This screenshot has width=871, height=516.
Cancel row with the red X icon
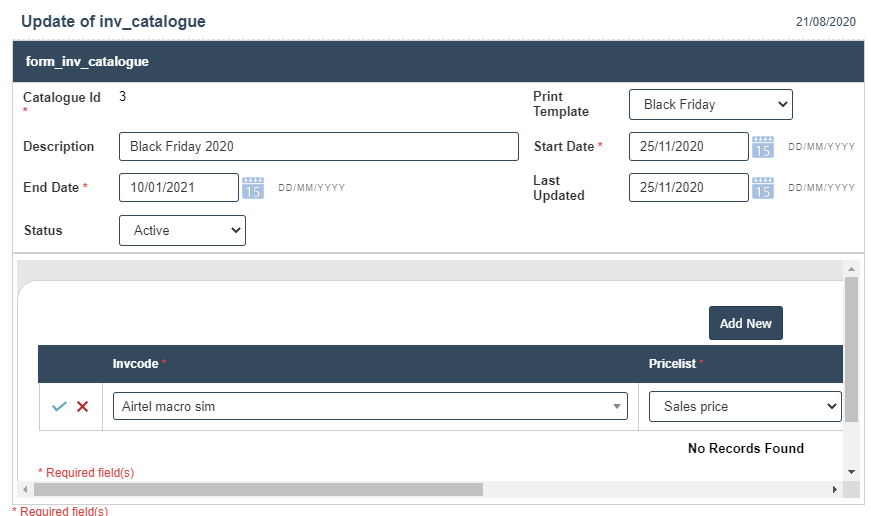[83, 407]
